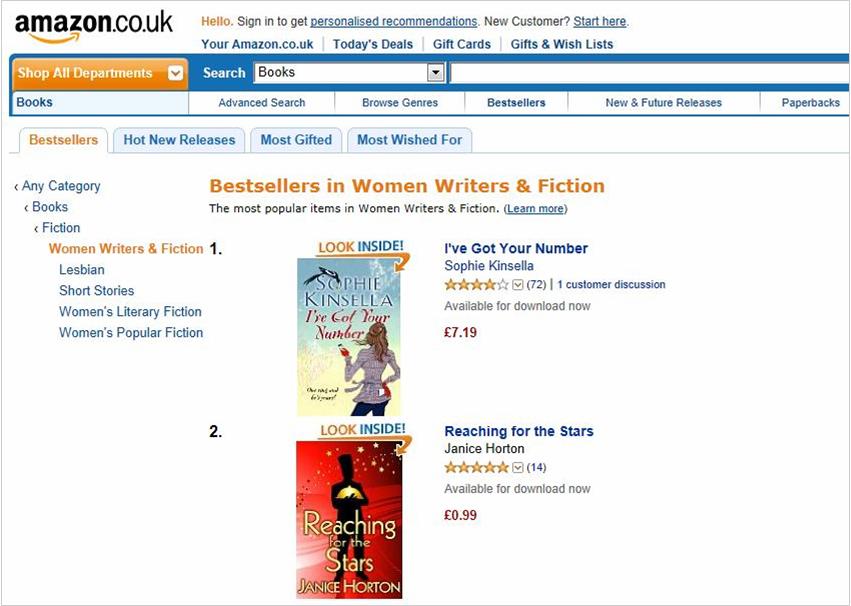
Task: Go to New & Future Releases
Action: pyautogui.click(x=663, y=103)
